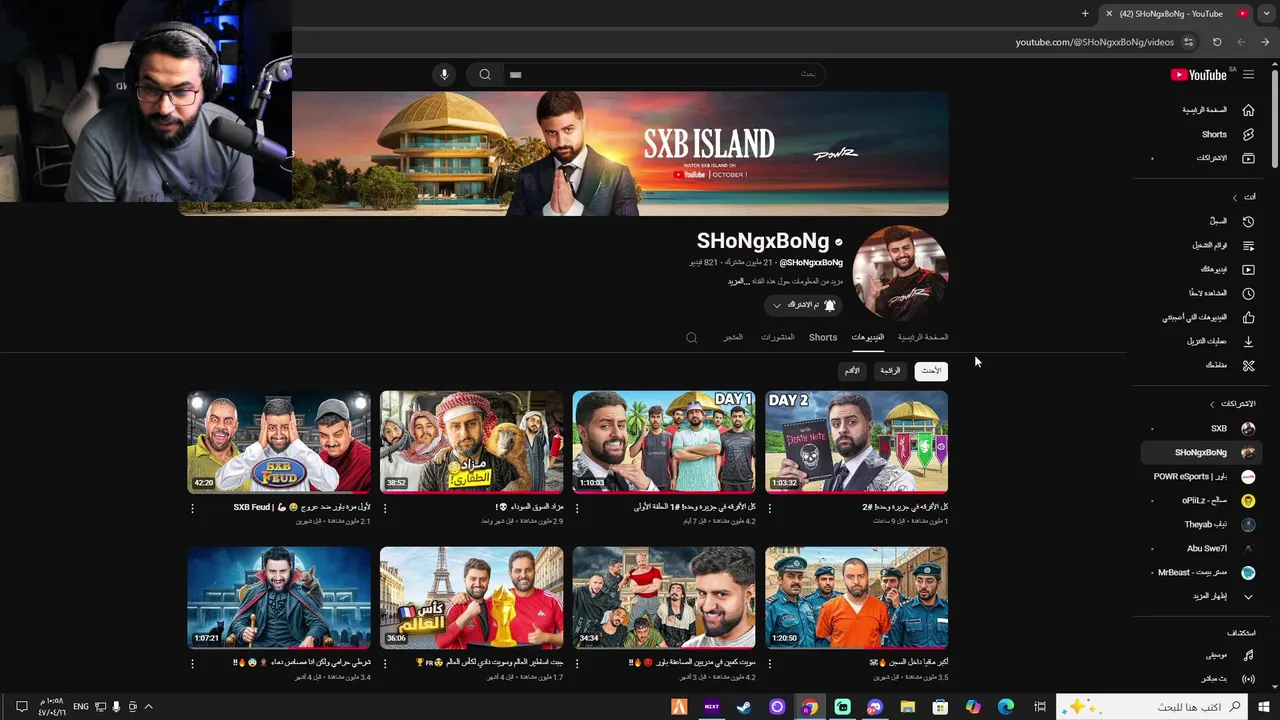Viewport: 1280px width, 720px height.
Task: Open options menu for DAY 2 video
Action: pos(769,508)
